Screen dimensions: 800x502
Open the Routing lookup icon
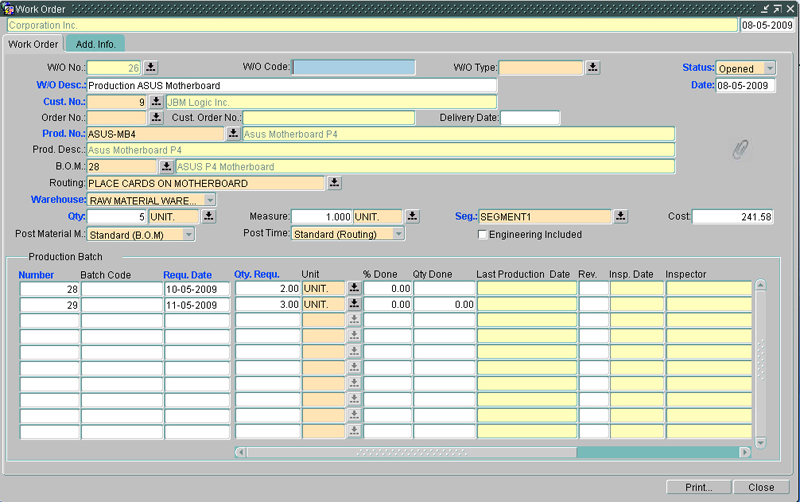334,184
